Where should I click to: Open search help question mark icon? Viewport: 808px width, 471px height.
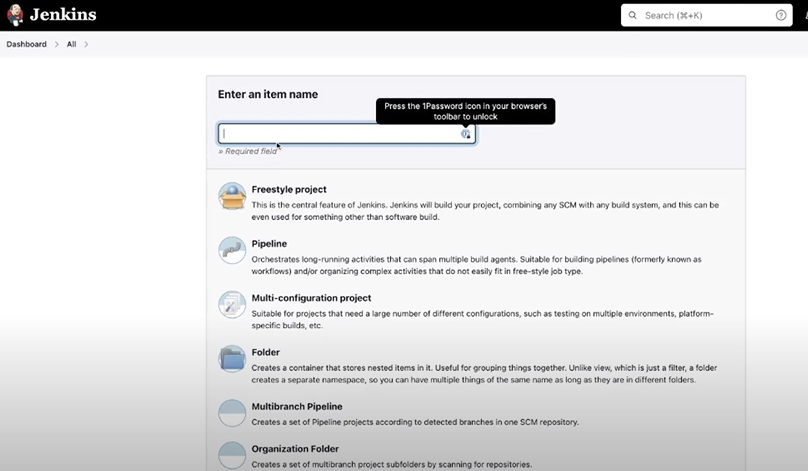click(781, 15)
